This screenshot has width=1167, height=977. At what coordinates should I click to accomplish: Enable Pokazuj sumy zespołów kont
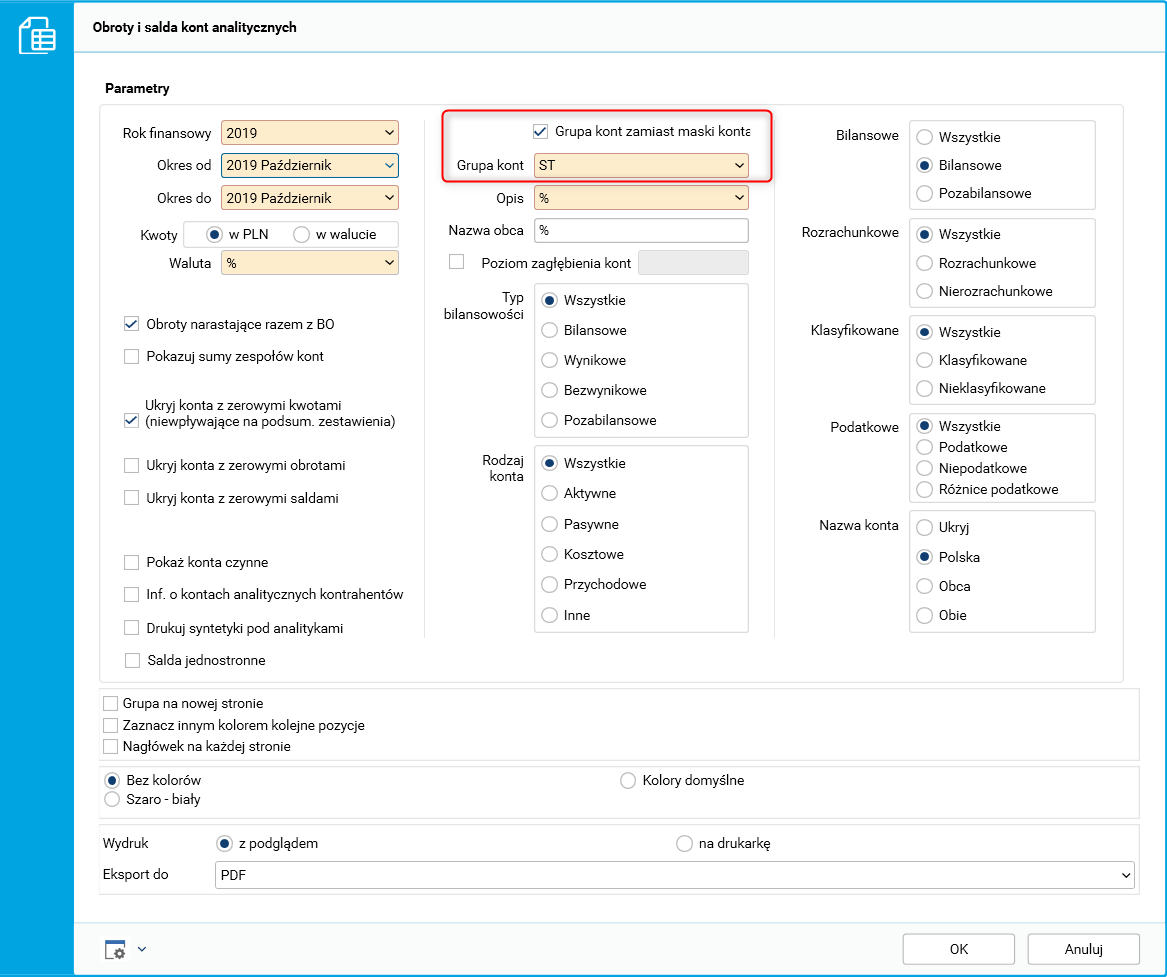[131, 356]
